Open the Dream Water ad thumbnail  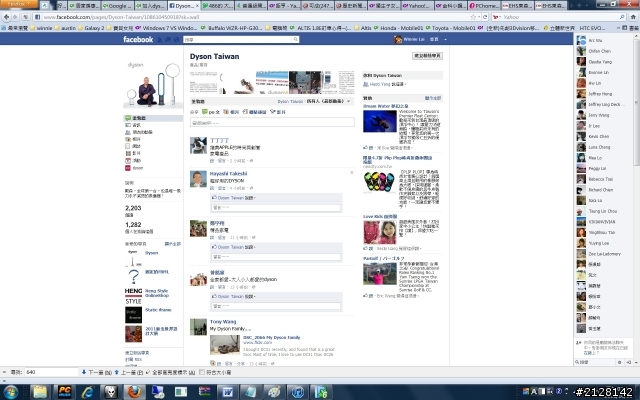[x=380, y=122]
